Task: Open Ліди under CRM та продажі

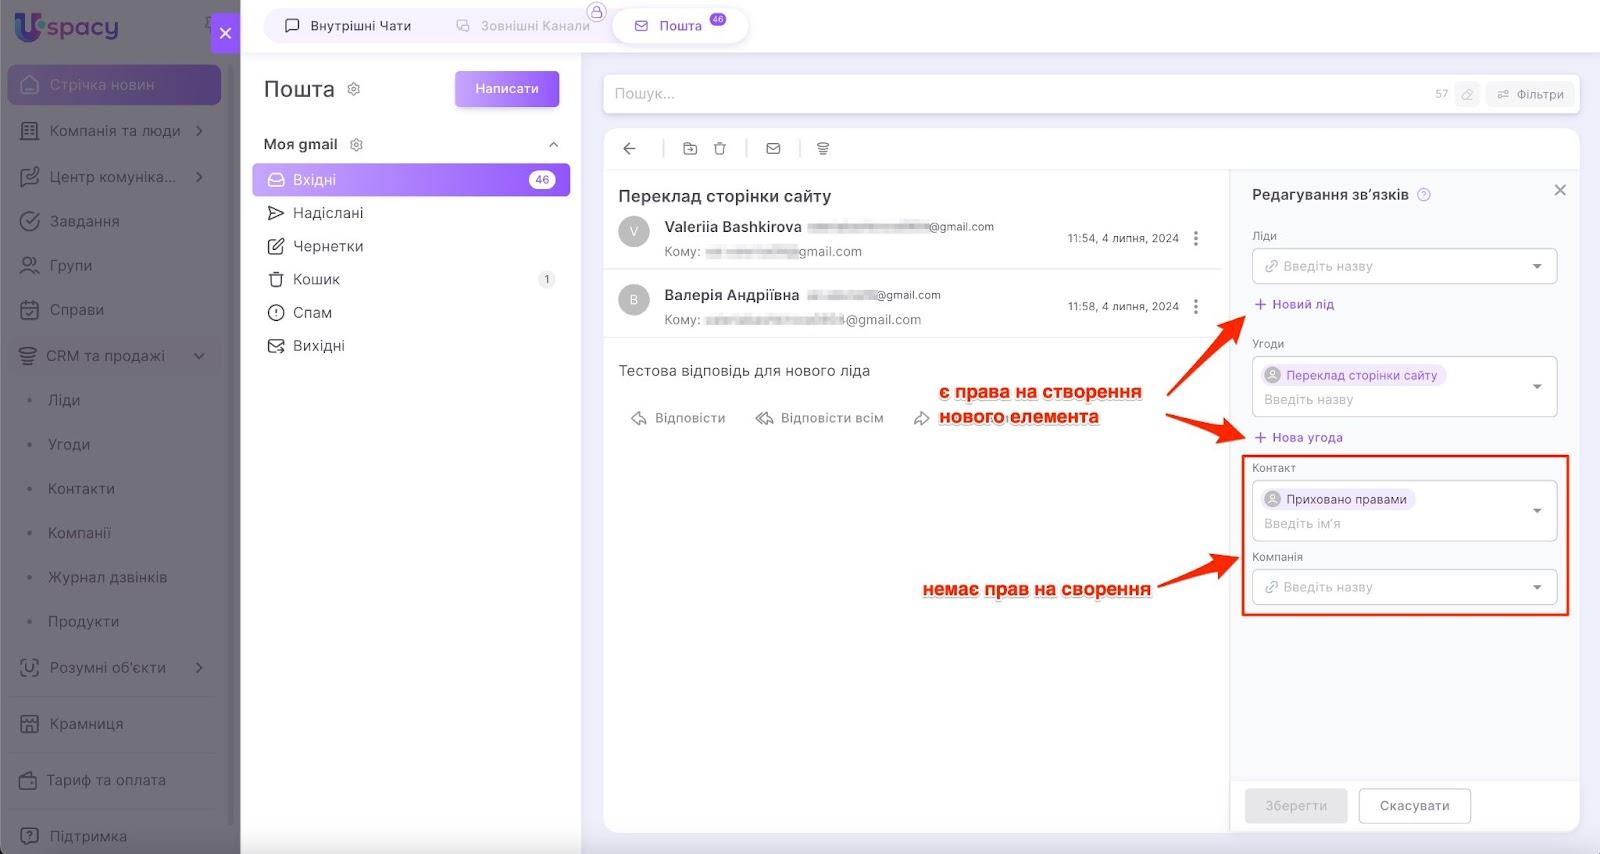Action: (64, 400)
